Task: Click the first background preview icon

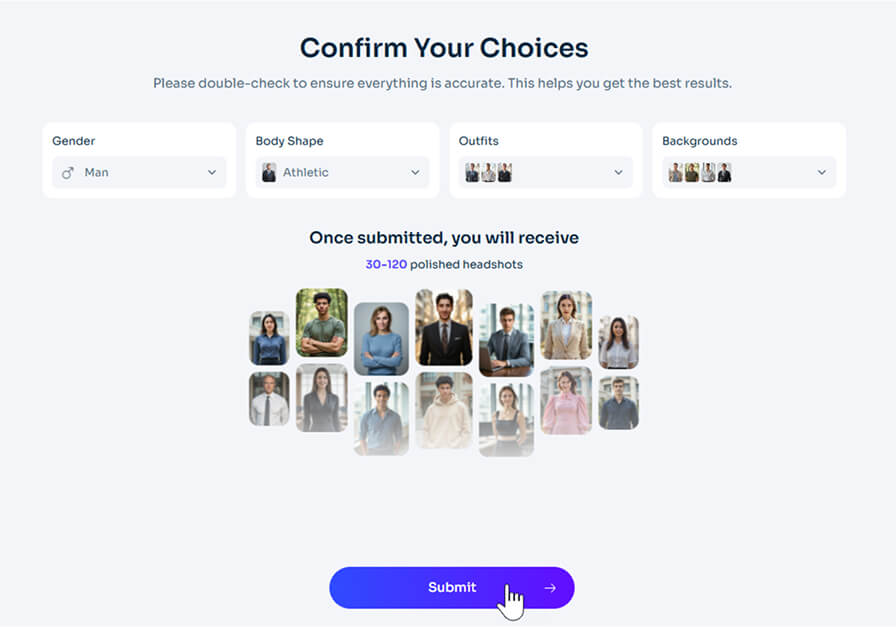Action: pyautogui.click(x=676, y=172)
